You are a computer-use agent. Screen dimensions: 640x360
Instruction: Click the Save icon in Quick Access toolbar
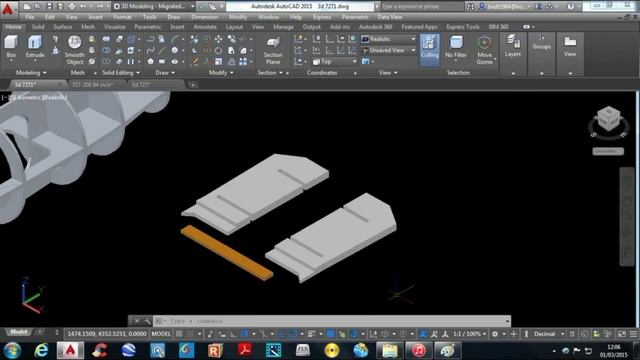tap(49, 7)
